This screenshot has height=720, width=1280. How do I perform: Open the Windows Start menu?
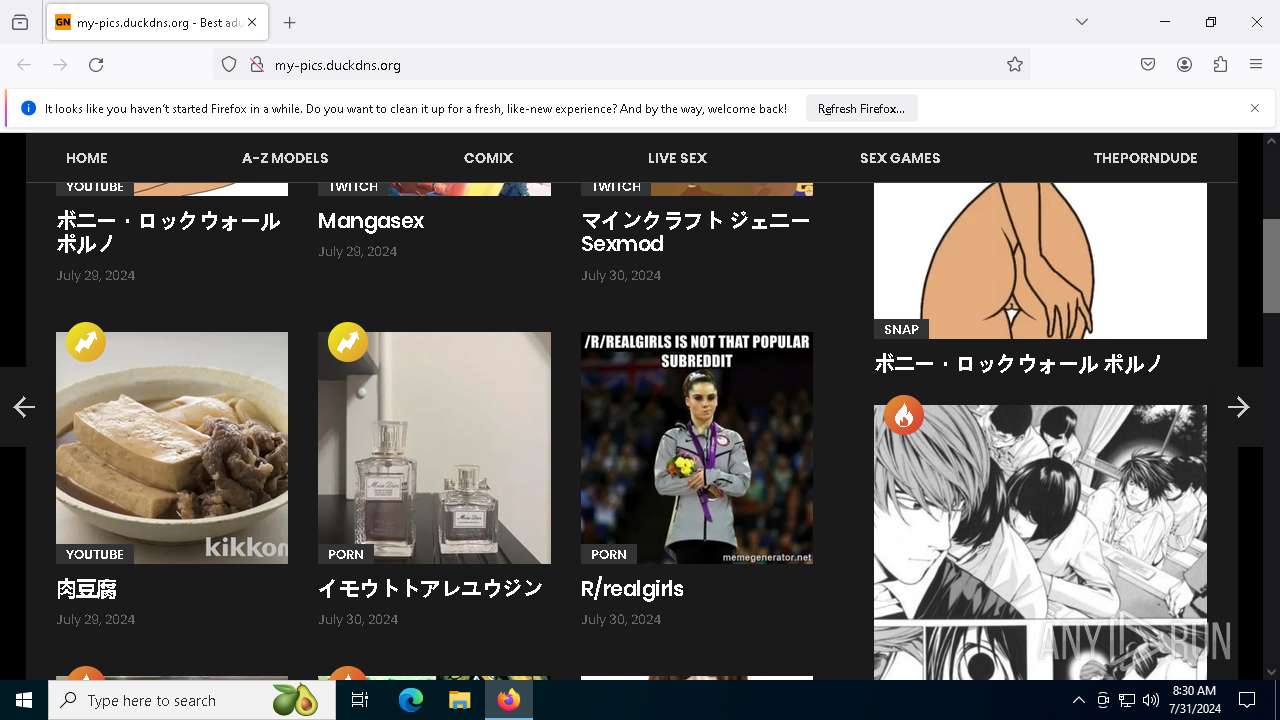point(24,700)
